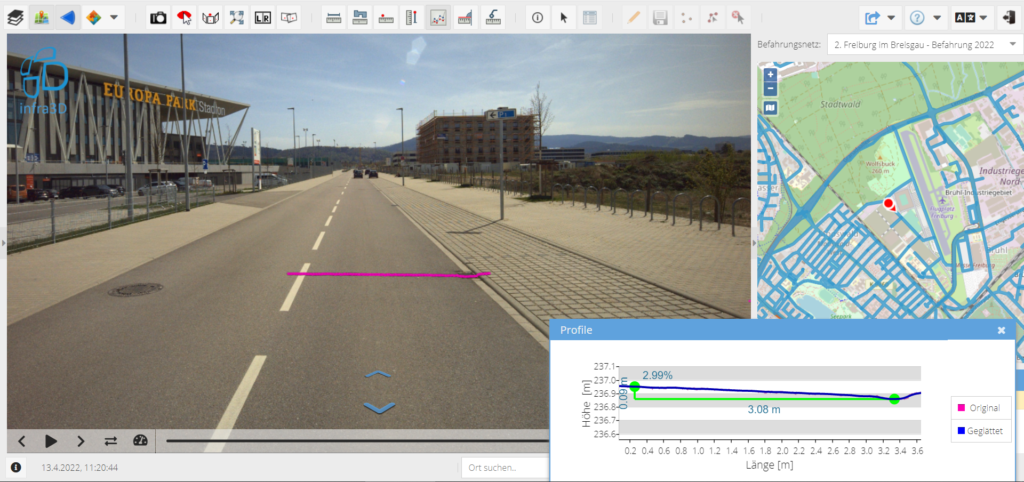1024x482 pixels.
Task: Select the add points tool
Action: coord(686,18)
